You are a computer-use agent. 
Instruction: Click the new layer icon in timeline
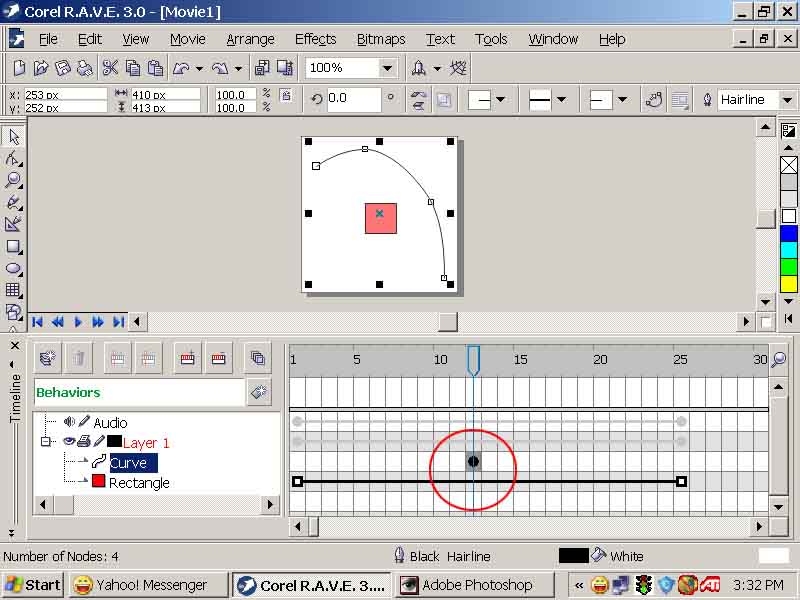[47, 358]
